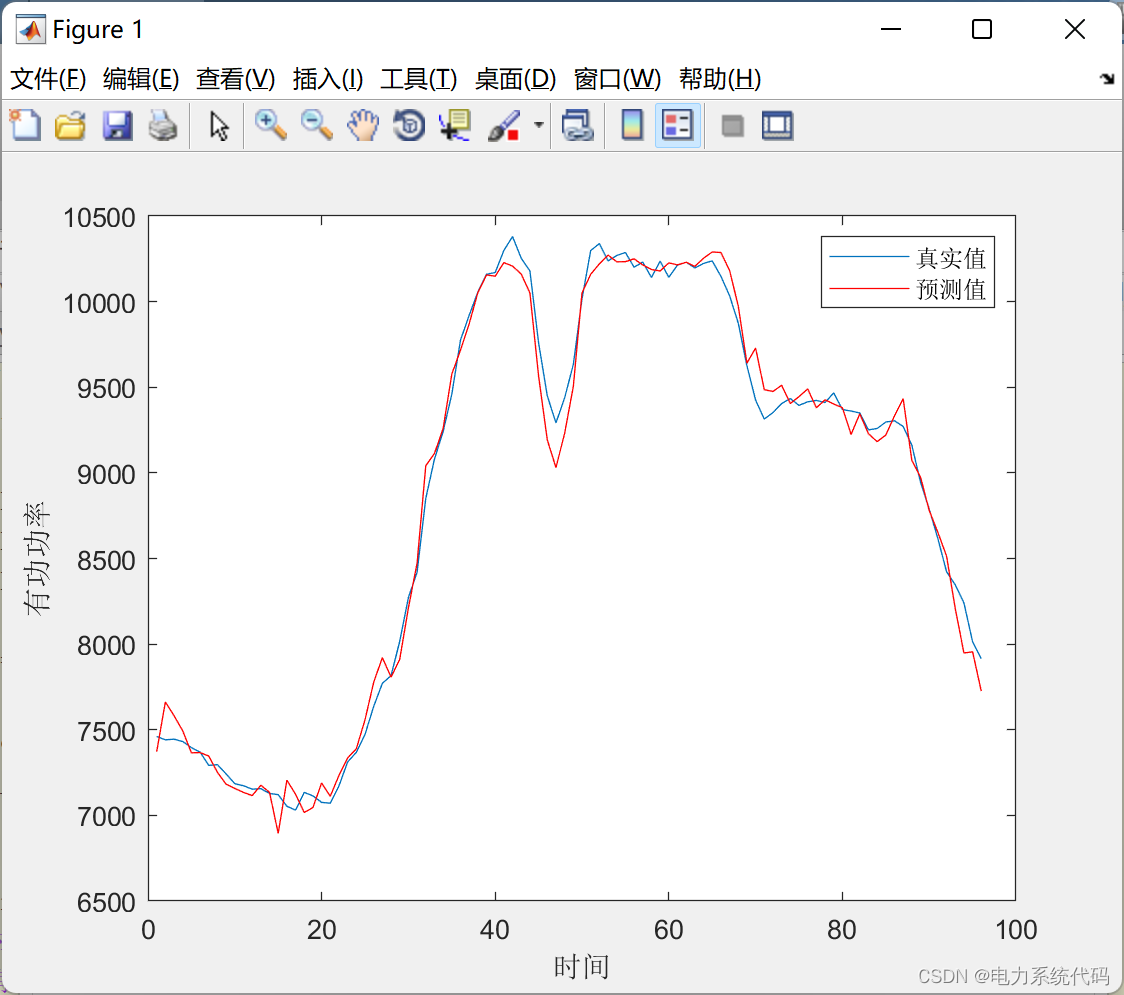Click the New Figure icon

pyautogui.click(x=25, y=126)
